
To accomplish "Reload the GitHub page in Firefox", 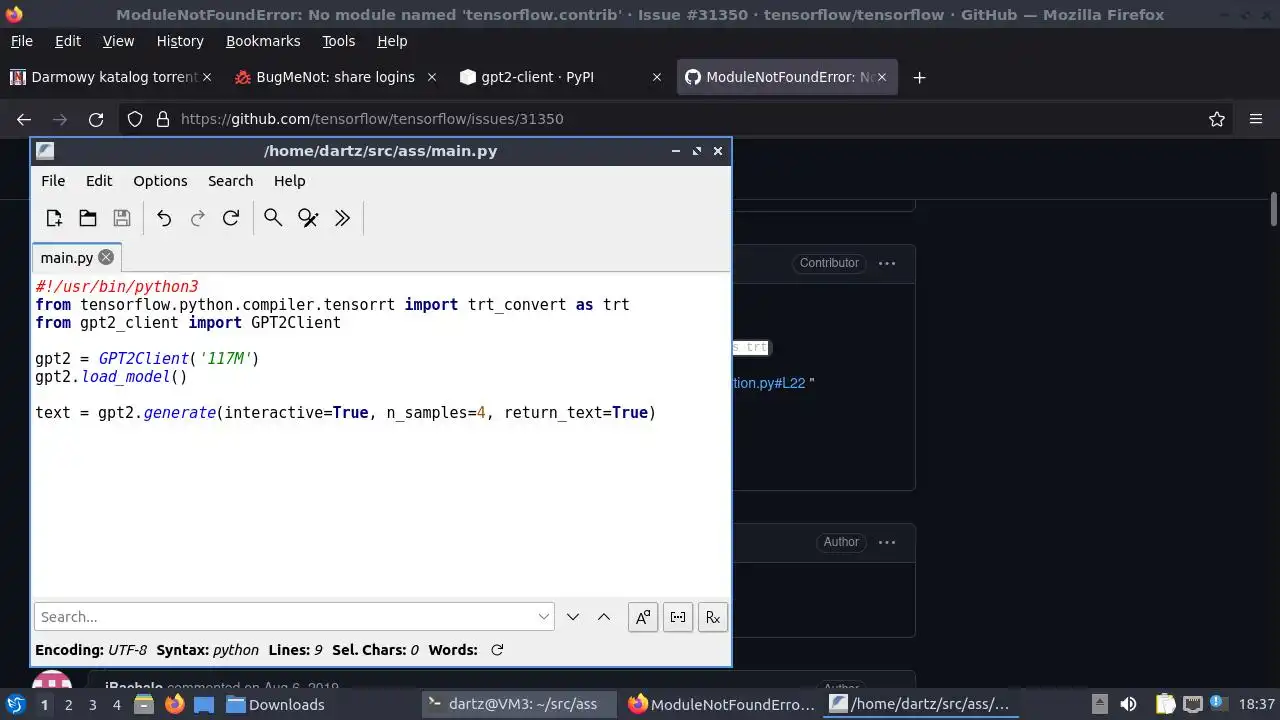I will [96, 119].
